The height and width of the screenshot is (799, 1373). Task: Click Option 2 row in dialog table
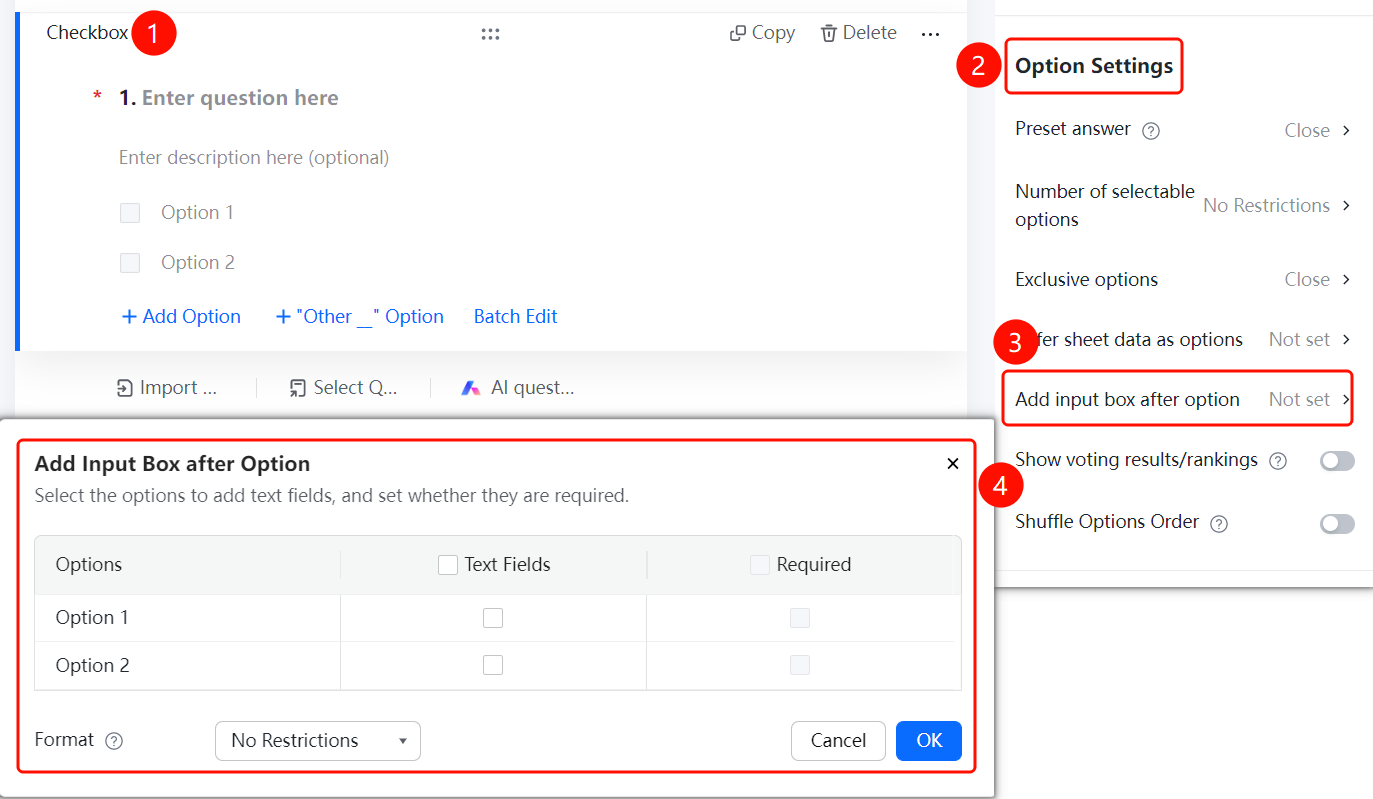coord(498,666)
